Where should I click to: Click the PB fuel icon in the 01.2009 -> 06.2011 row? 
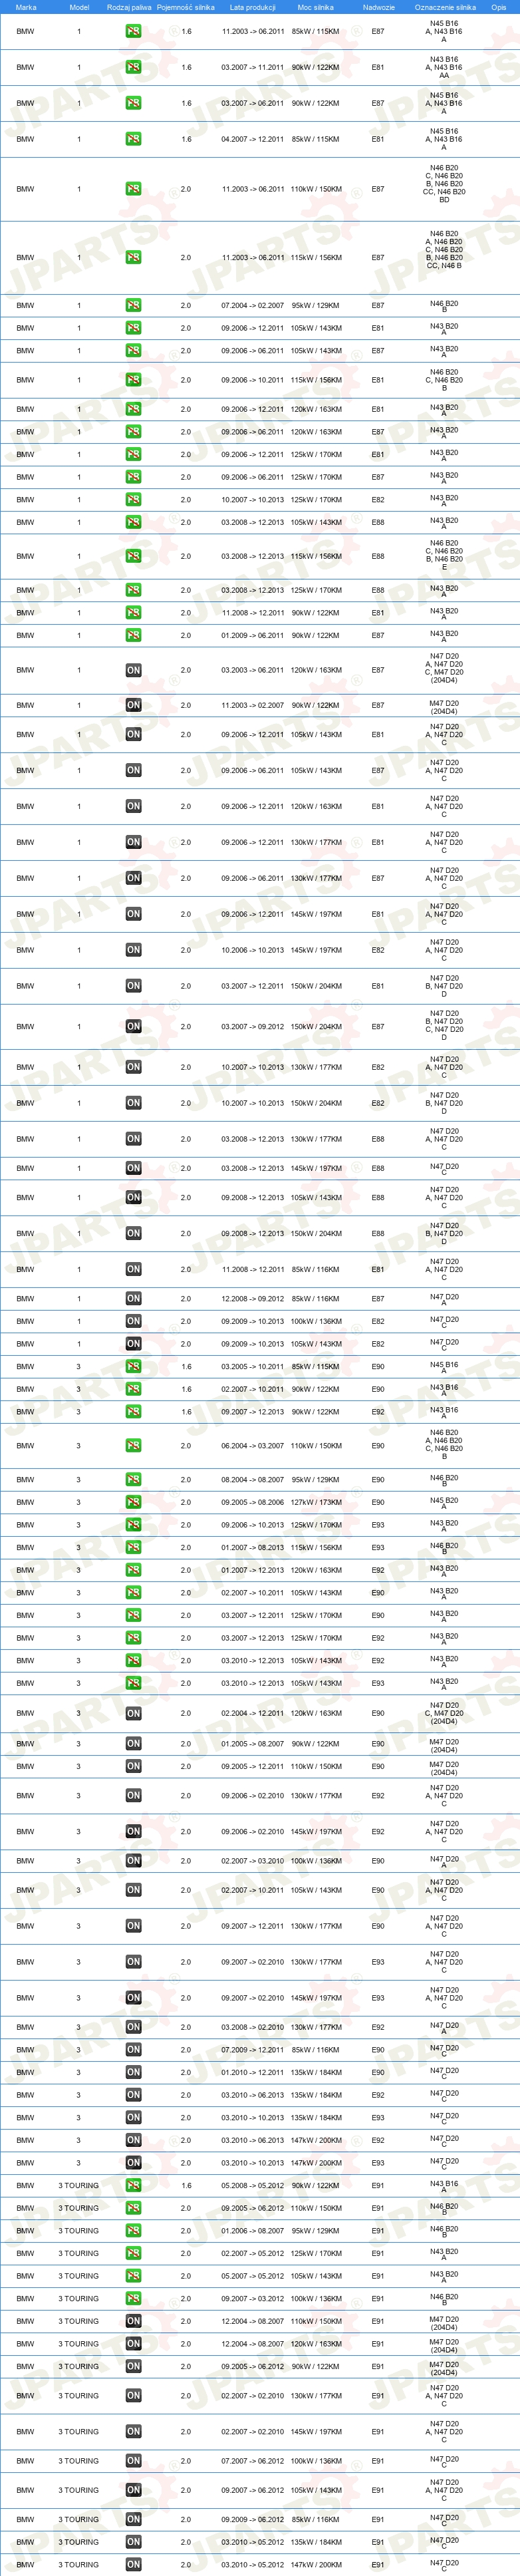tap(133, 635)
